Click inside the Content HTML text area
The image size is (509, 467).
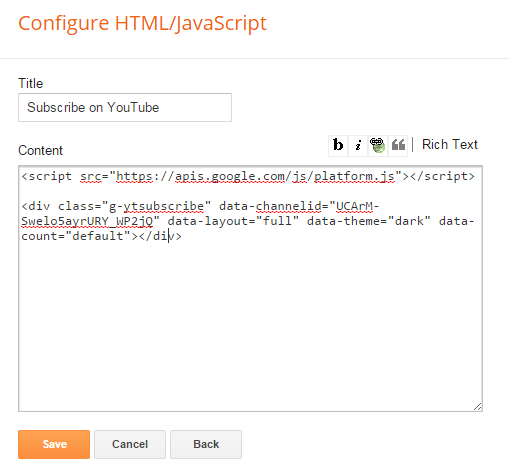[x=250, y=288]
